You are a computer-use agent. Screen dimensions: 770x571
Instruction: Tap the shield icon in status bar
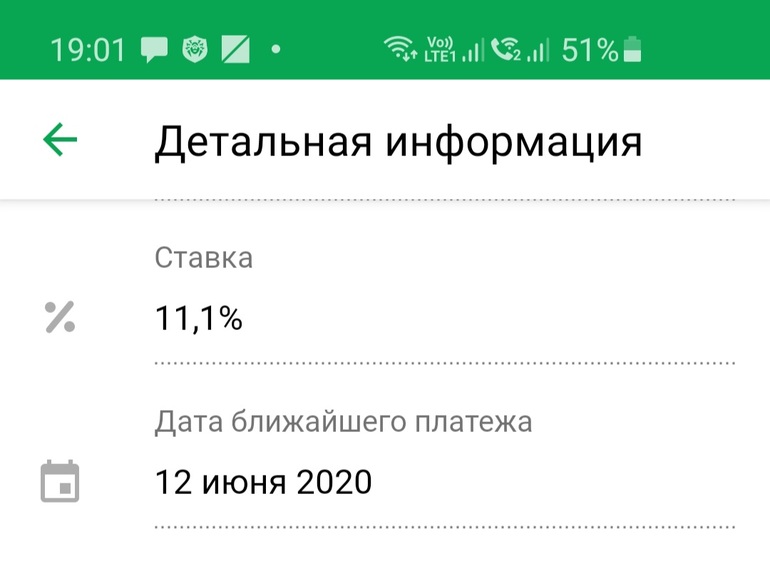pyautogui.click(x=194, y=49)
